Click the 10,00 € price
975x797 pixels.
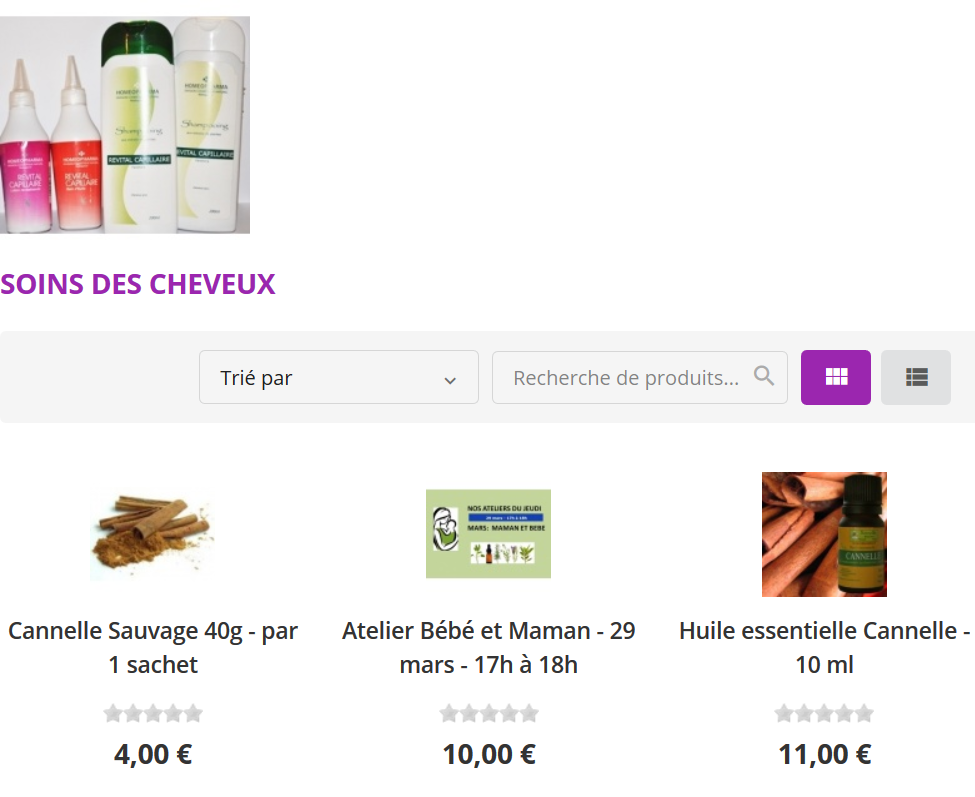(x=489, y=755)
